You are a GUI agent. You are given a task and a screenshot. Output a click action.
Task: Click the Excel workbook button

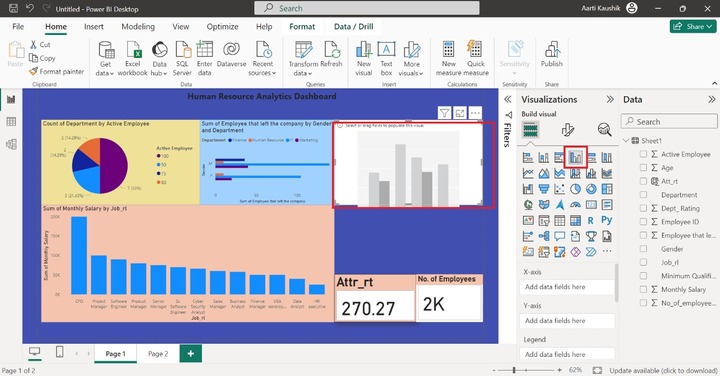(x=133, y=58)
